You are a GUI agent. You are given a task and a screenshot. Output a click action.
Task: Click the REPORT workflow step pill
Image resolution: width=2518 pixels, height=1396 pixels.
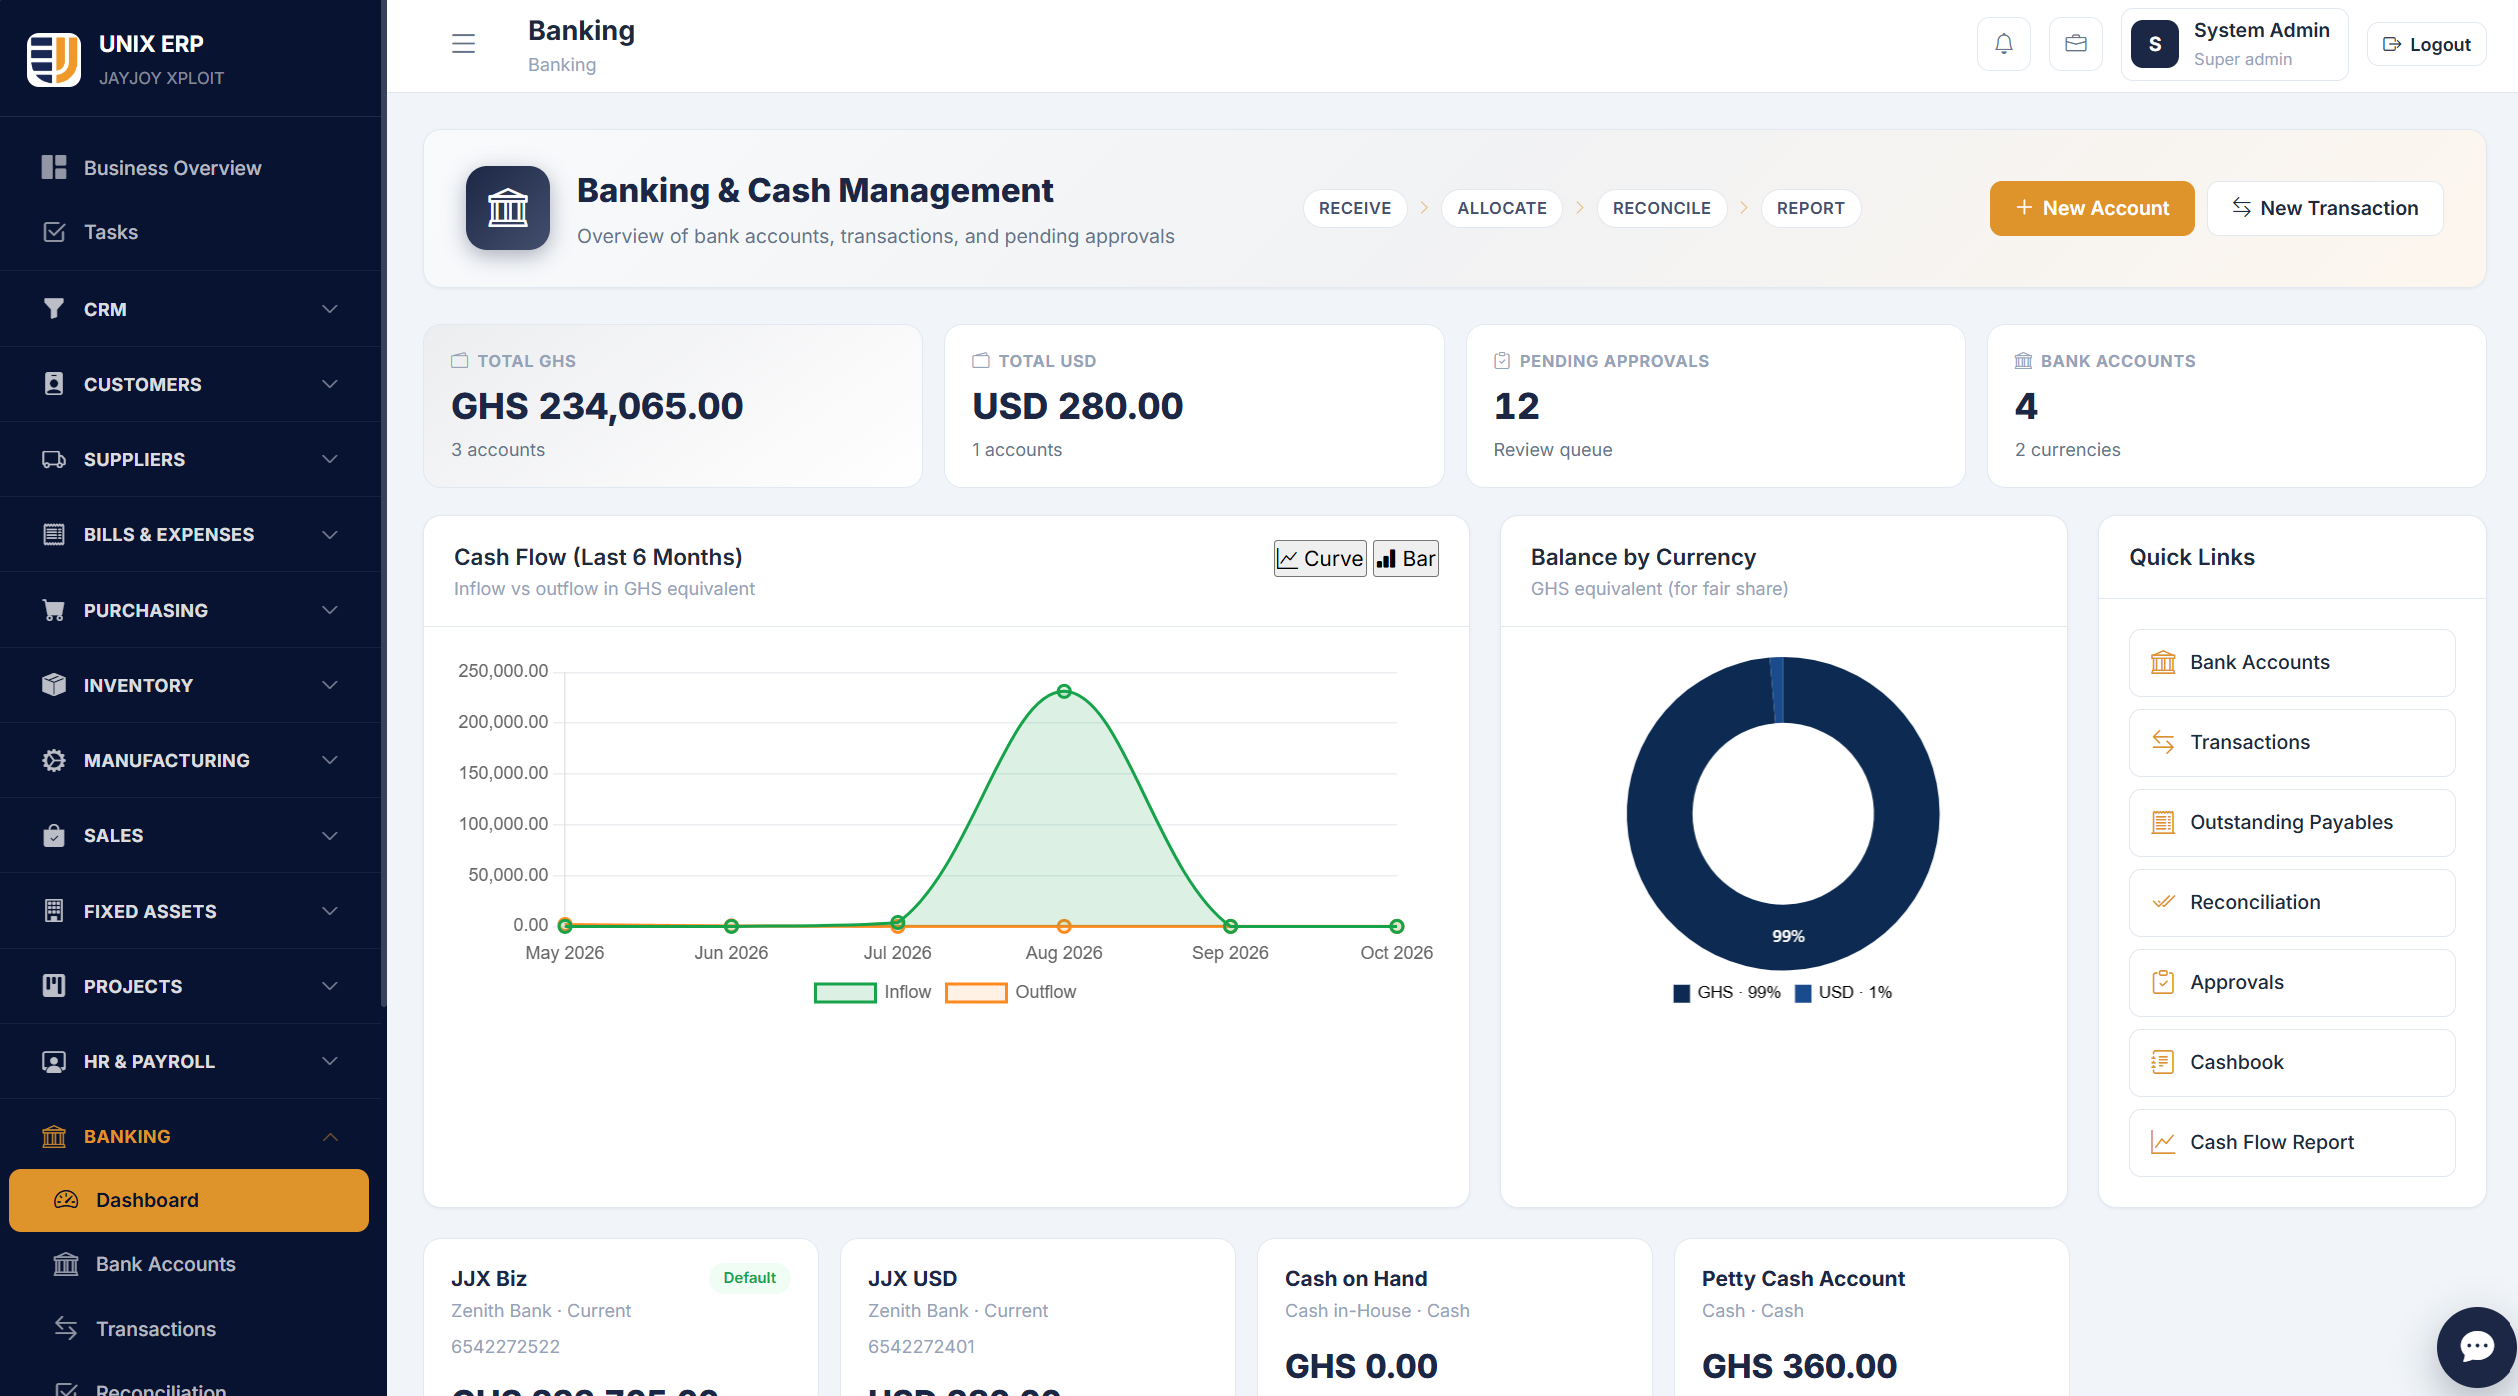[1810, 208]
